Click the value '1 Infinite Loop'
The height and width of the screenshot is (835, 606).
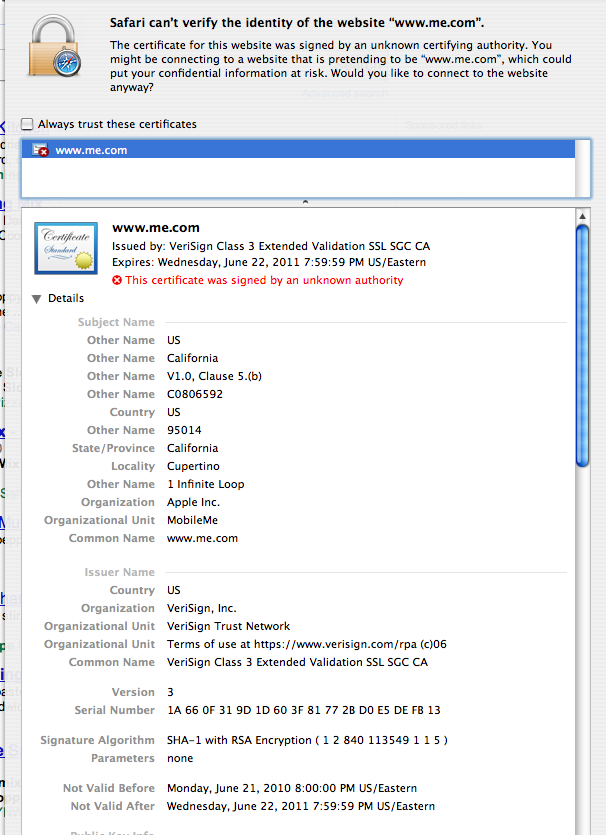point(206,484)
